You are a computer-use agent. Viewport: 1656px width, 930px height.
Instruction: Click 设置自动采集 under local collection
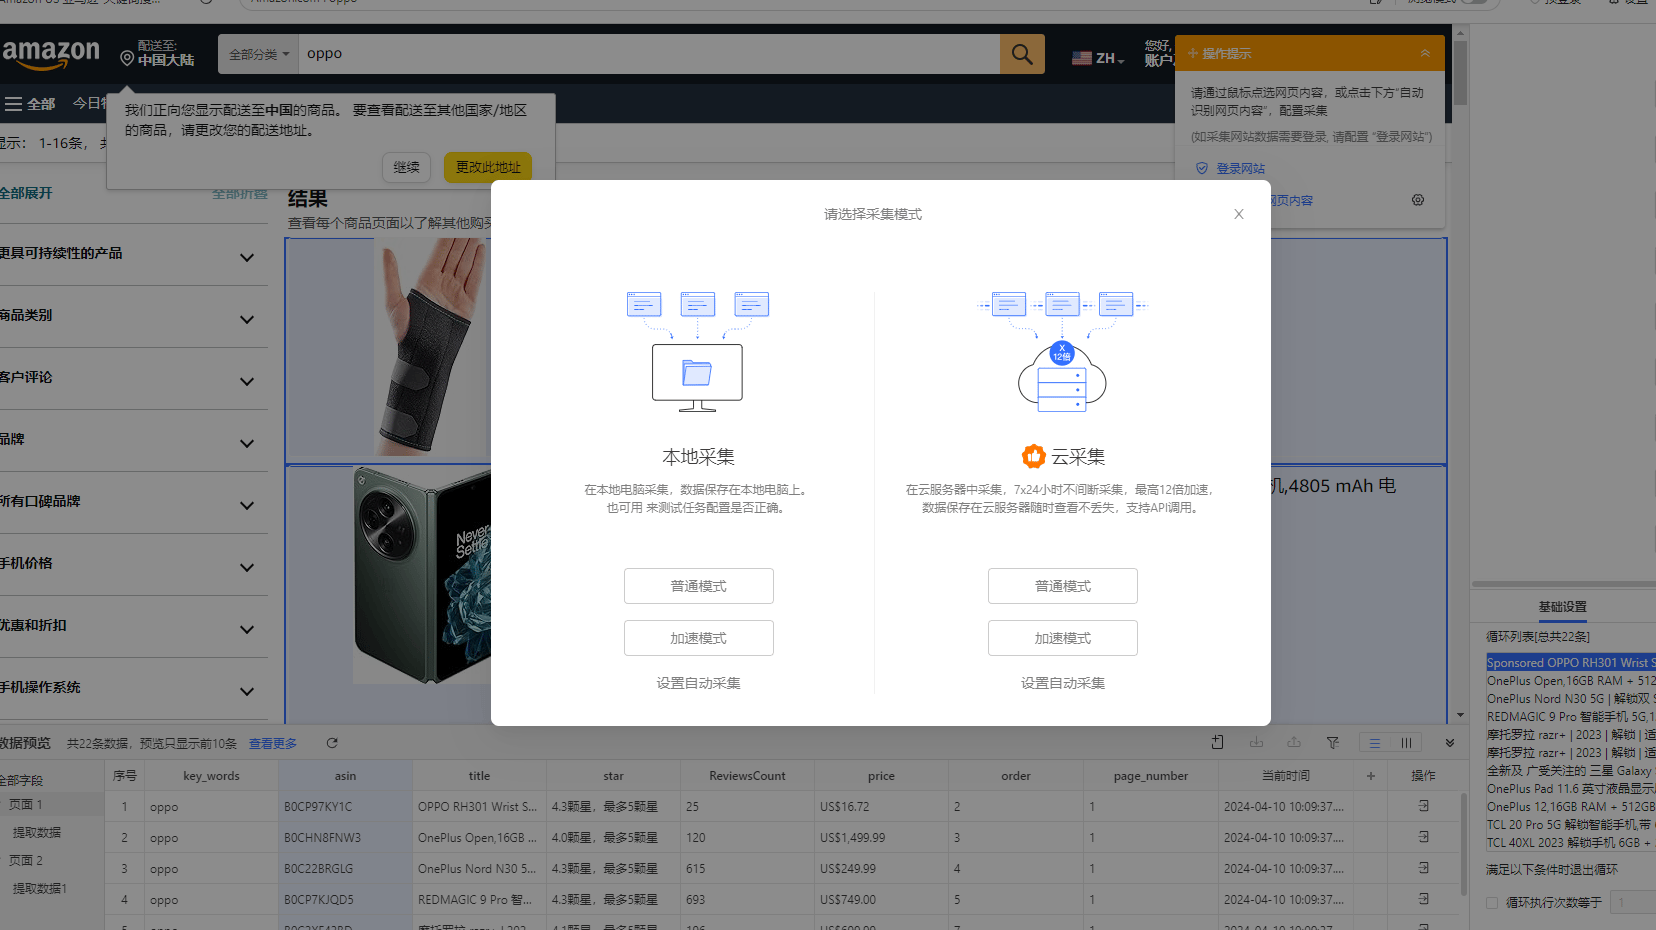[x=699, y=683]
